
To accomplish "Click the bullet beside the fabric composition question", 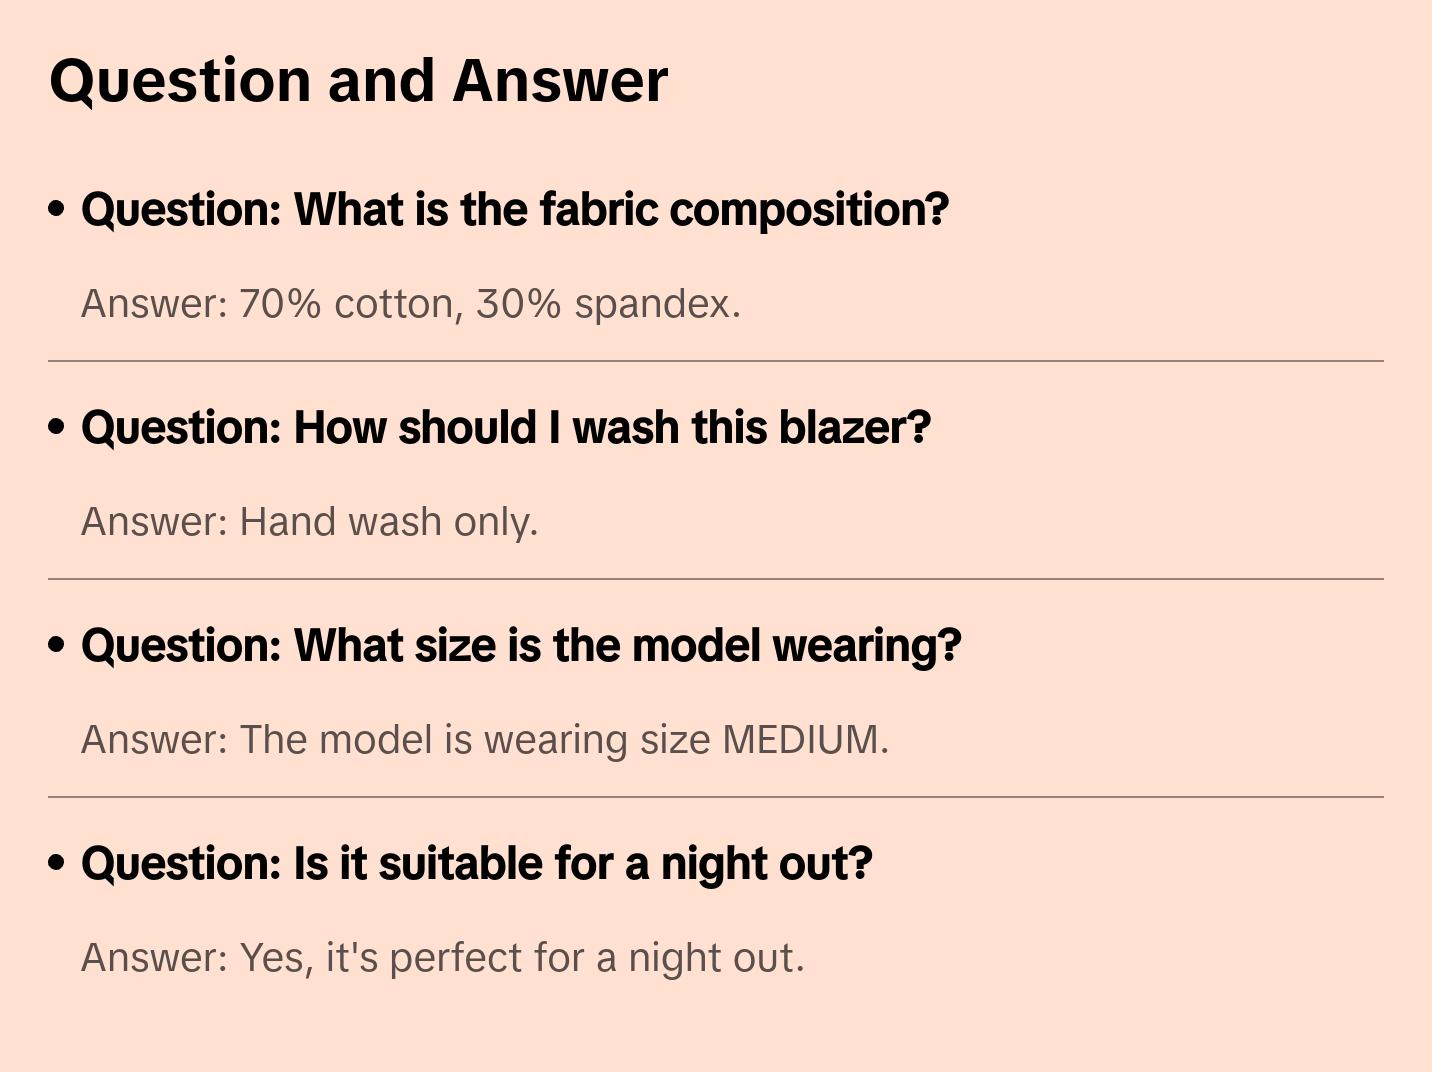I will [57, 209].
